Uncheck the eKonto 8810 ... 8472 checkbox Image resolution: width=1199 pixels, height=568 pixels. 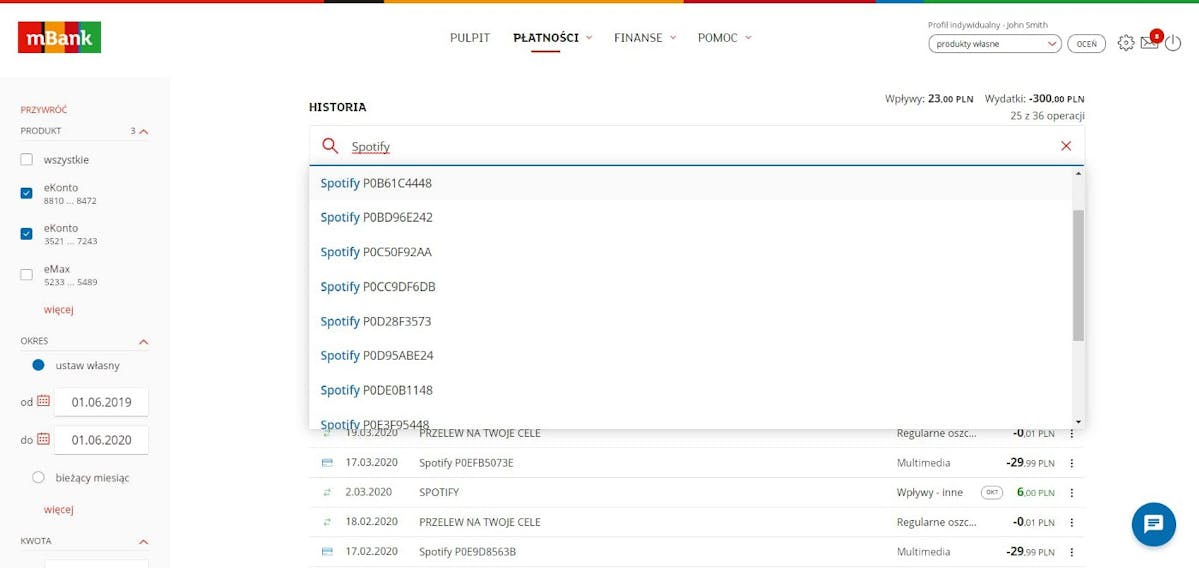[x=27, y=193]
